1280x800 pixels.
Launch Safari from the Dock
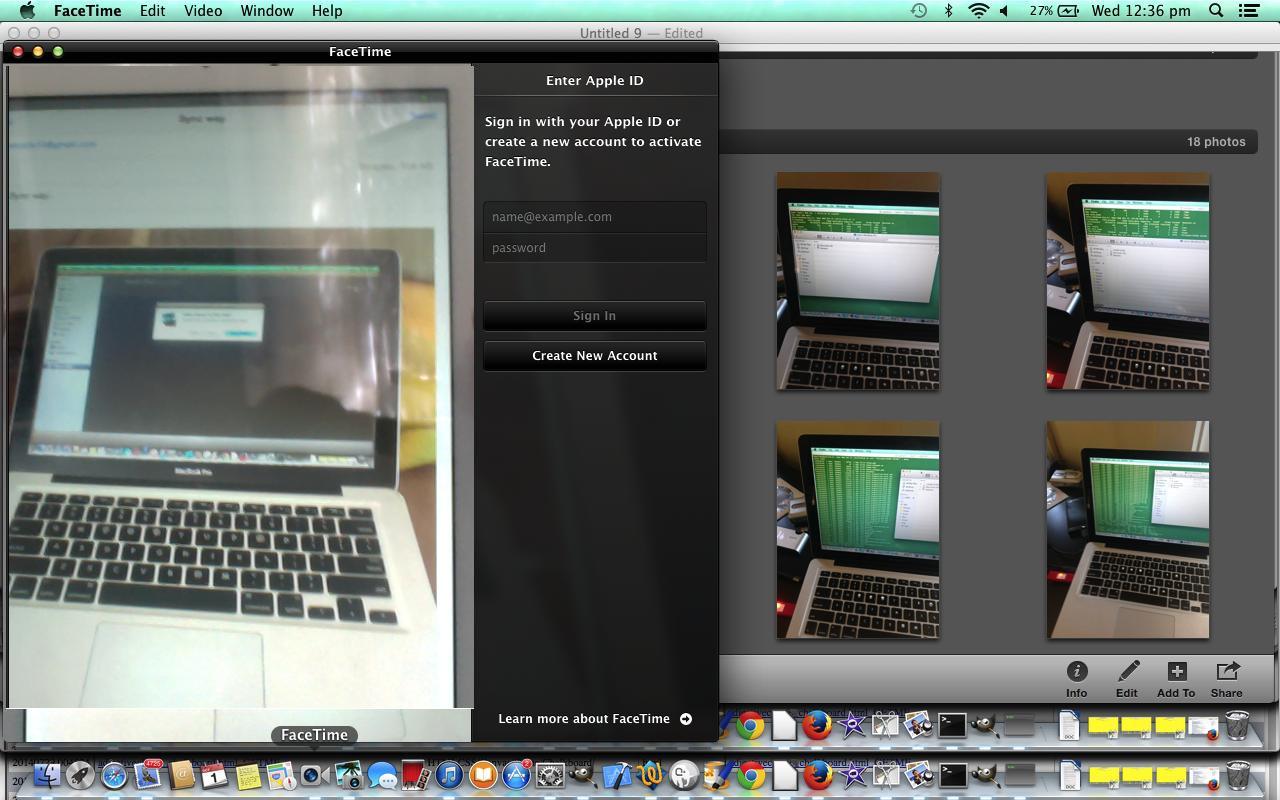114,776
